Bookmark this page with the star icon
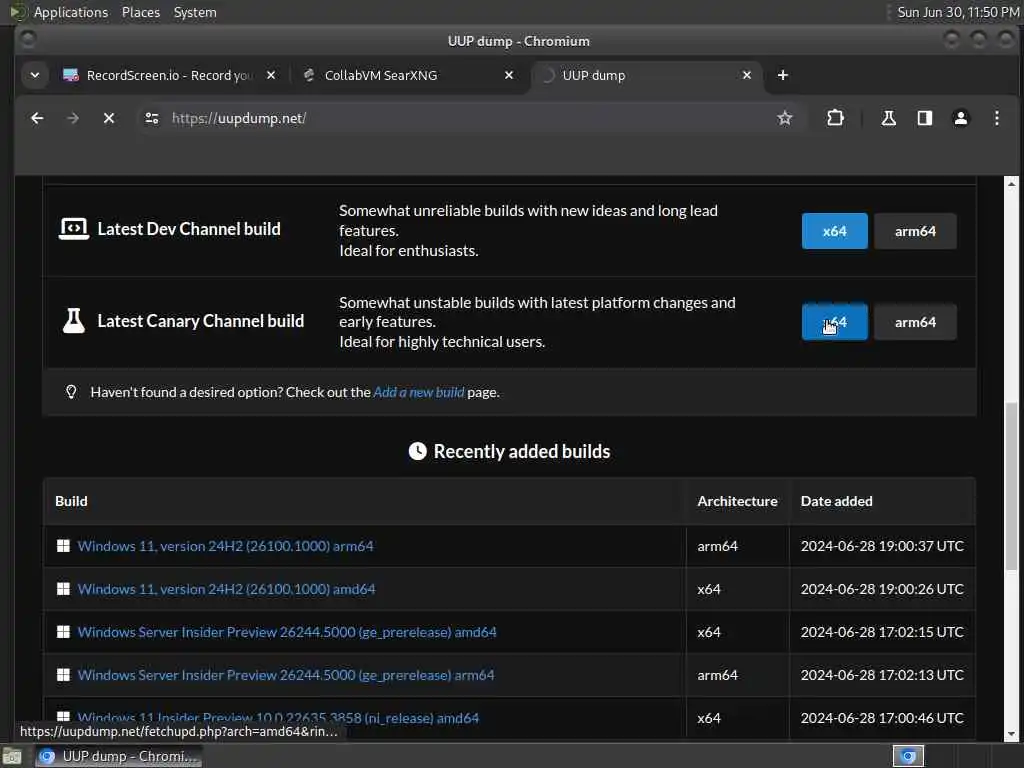The height and width of the screenshot is (768, 1024). tap(785, 118)
